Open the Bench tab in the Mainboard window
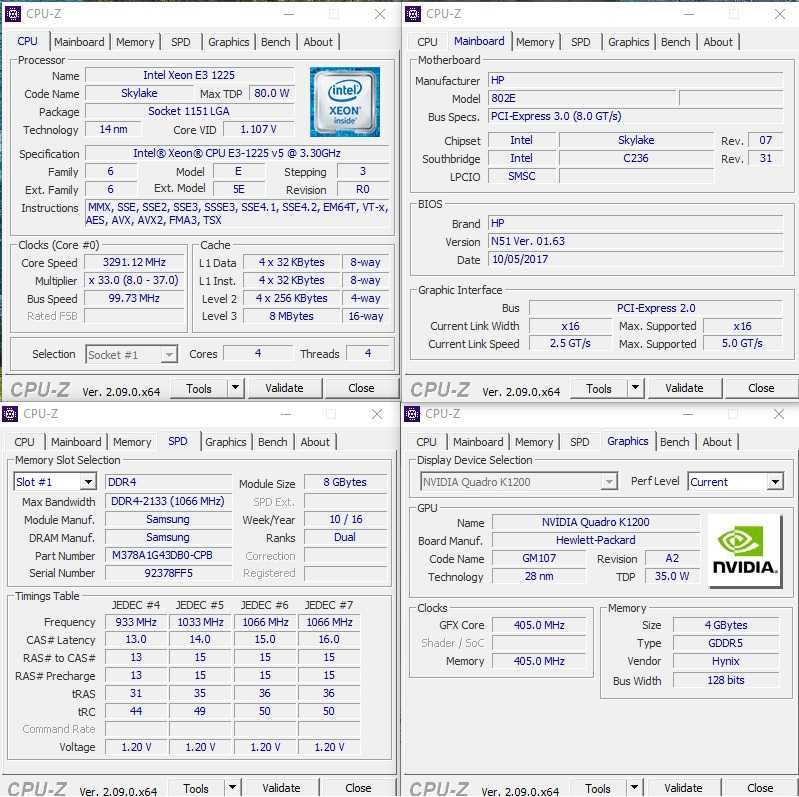The width and height of the screenshot is (799, 797). pyautogui.click(x=676, y=42)
